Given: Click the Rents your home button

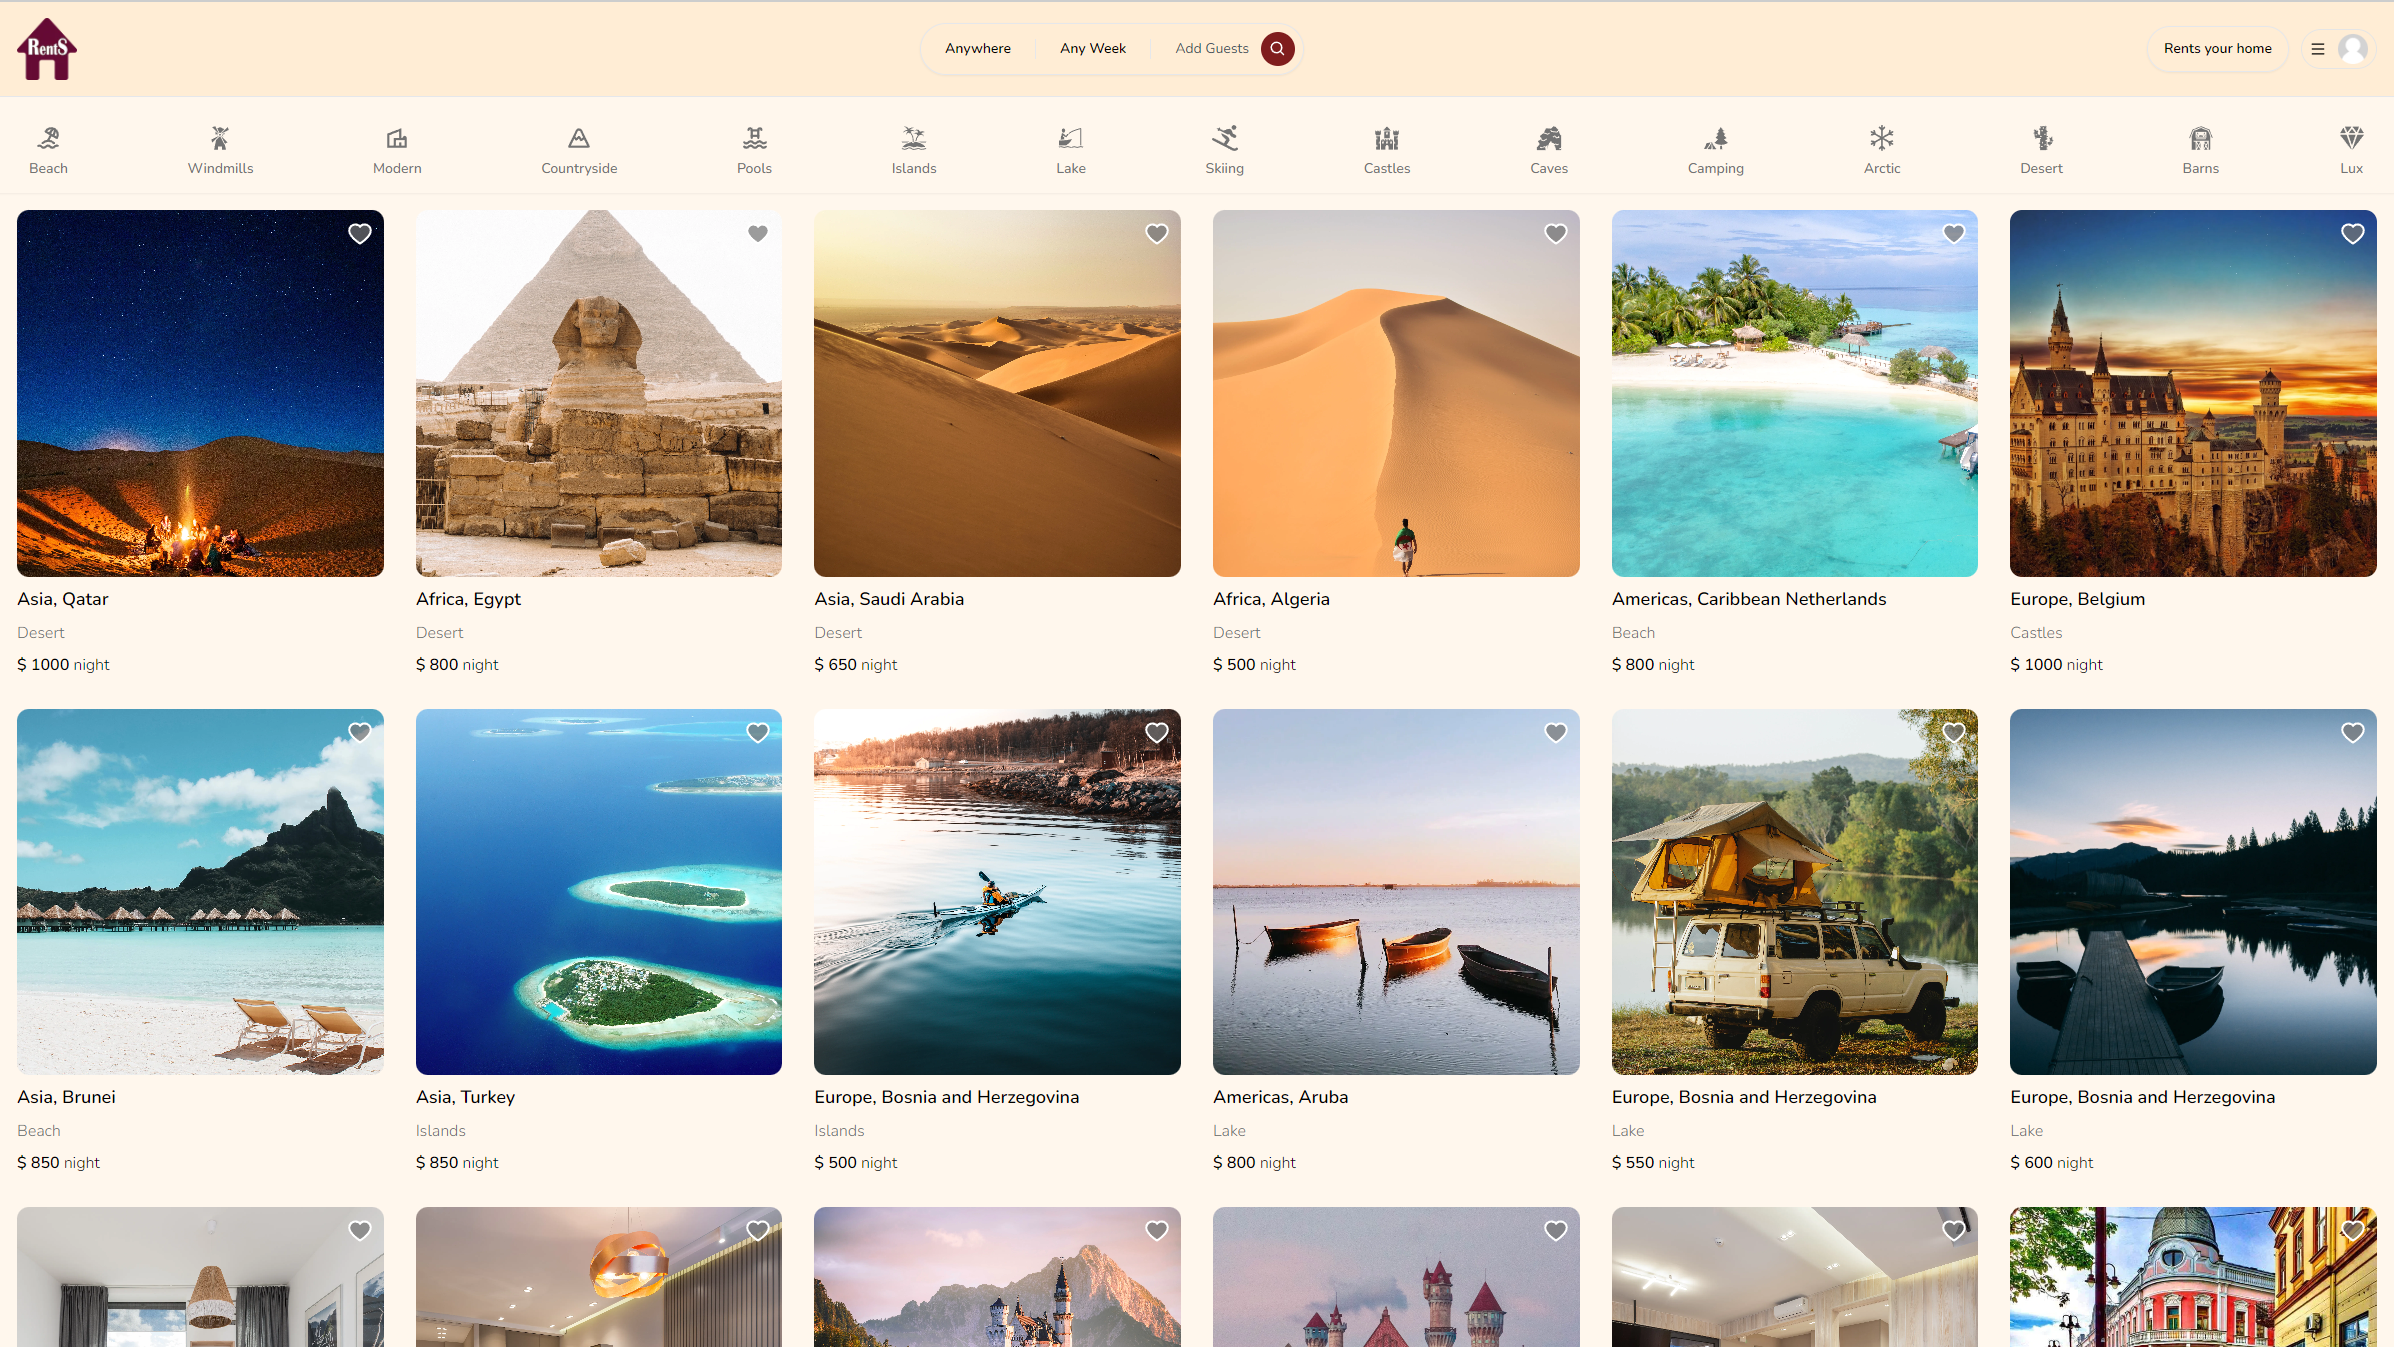Looking at the screenshot, I should [2217, 49].
